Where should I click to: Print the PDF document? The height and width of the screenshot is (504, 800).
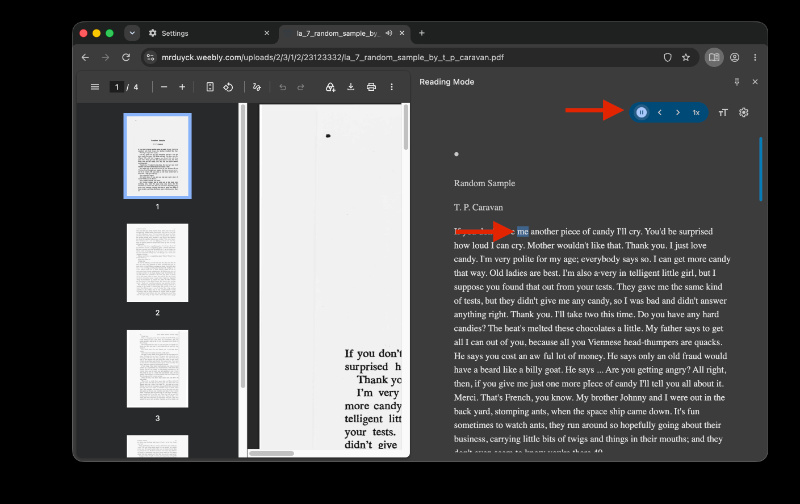click(371, 87)
